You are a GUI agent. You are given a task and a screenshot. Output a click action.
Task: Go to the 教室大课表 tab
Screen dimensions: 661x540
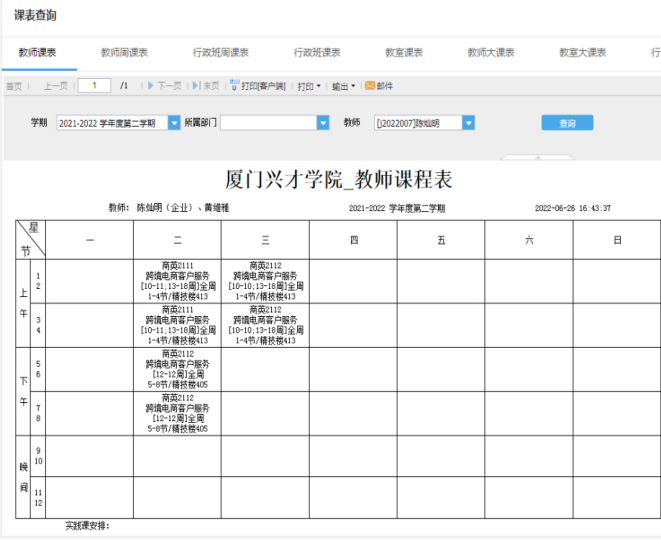[x=583, y=53]
